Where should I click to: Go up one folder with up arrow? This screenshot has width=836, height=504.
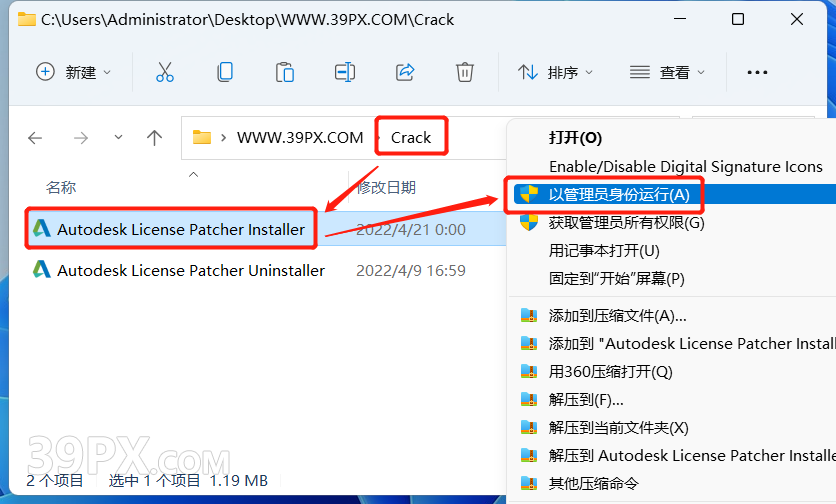(155, 138)
